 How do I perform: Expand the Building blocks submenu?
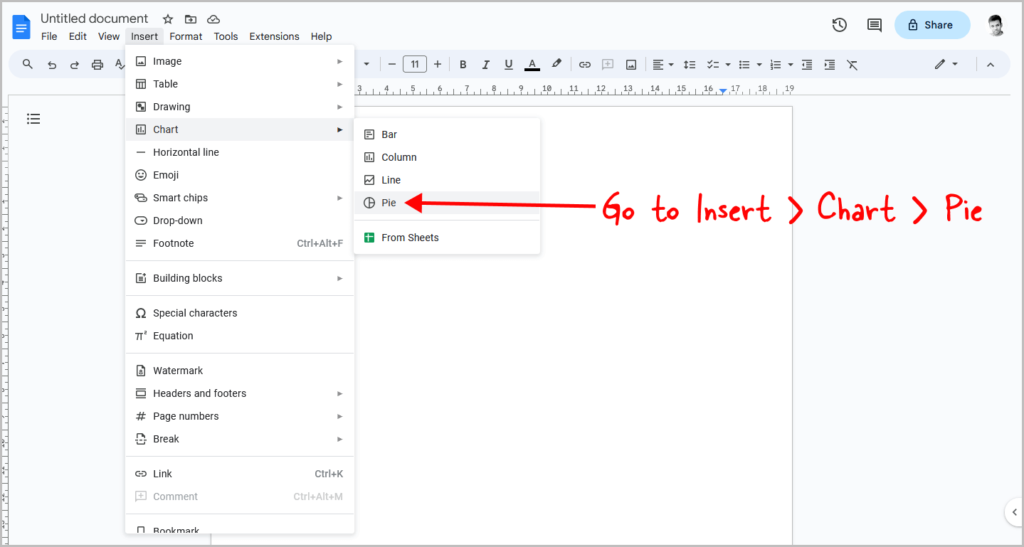pos(240,278)
